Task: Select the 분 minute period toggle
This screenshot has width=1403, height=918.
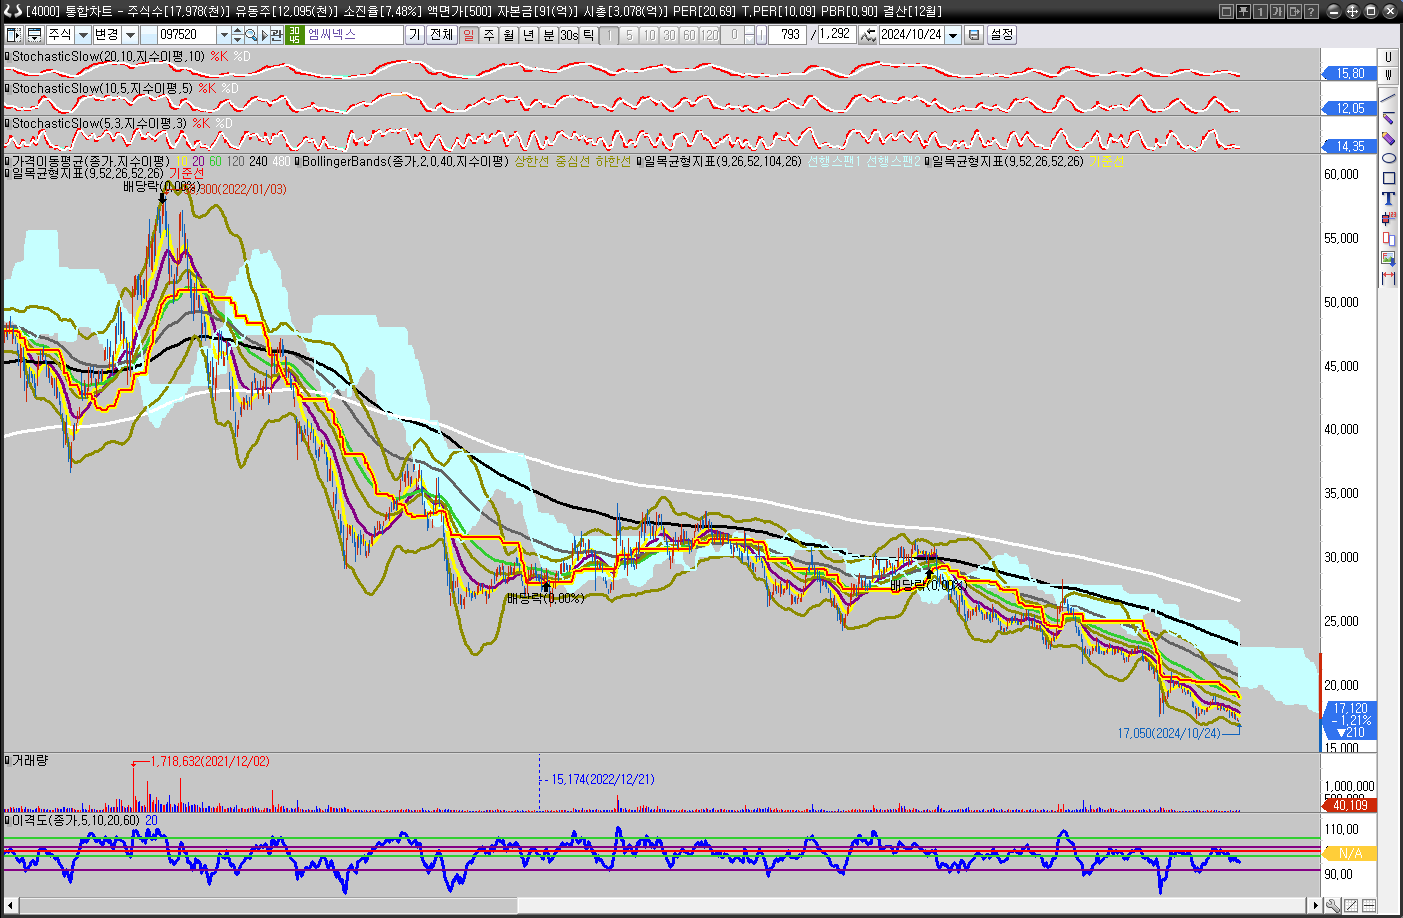Action: click(x=549, y=35)
